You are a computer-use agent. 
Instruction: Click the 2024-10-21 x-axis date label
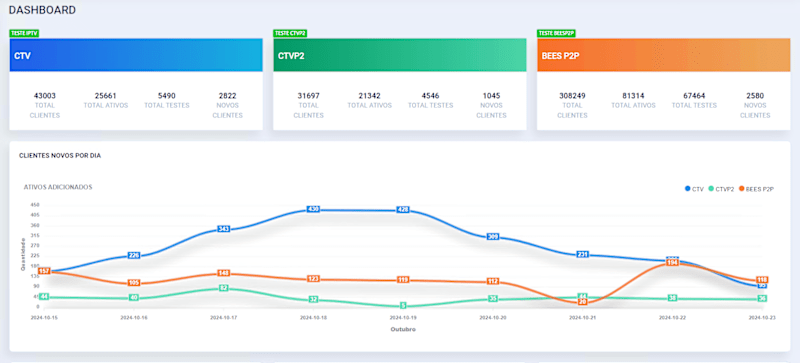click(x=583, y=317)
